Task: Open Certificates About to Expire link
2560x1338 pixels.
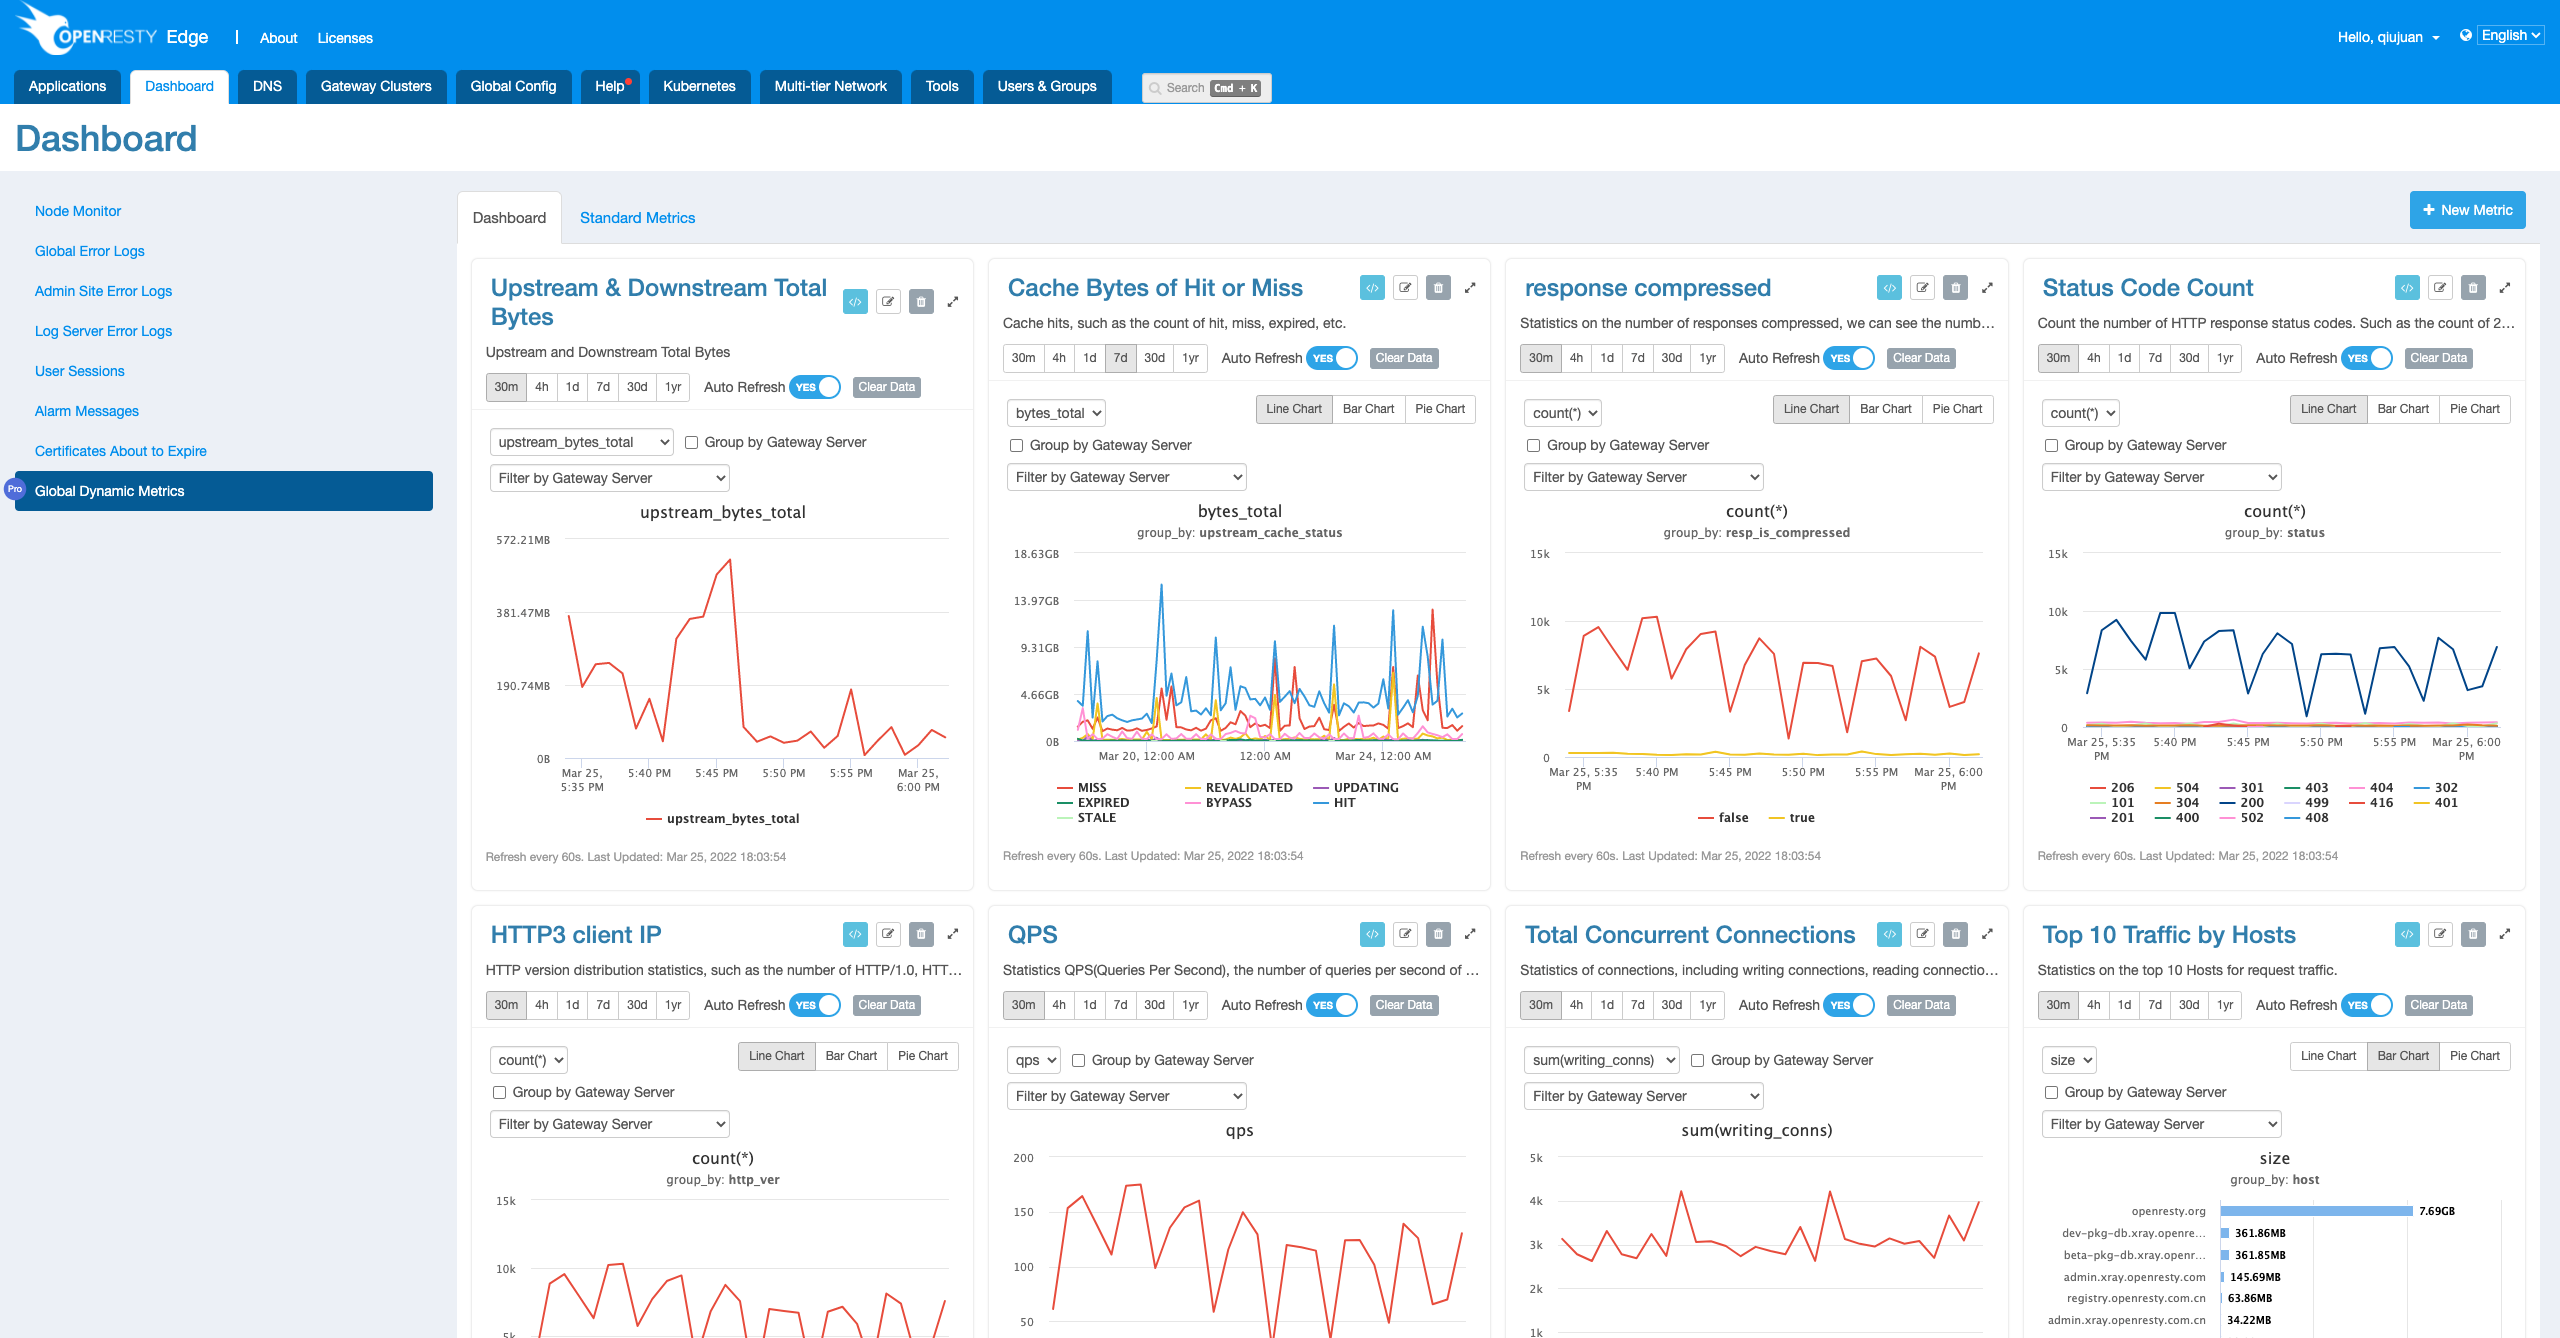Action: pyautogui.click(x=121, y=451)
